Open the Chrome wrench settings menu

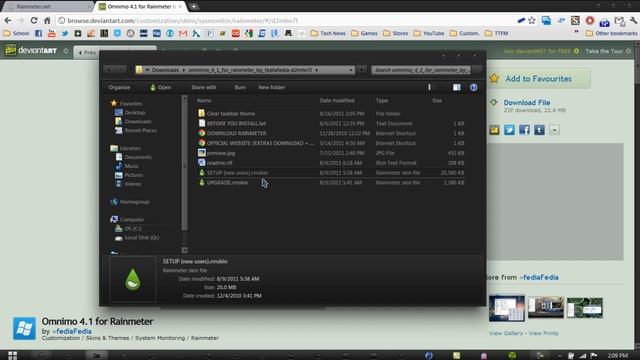[633, 20]
